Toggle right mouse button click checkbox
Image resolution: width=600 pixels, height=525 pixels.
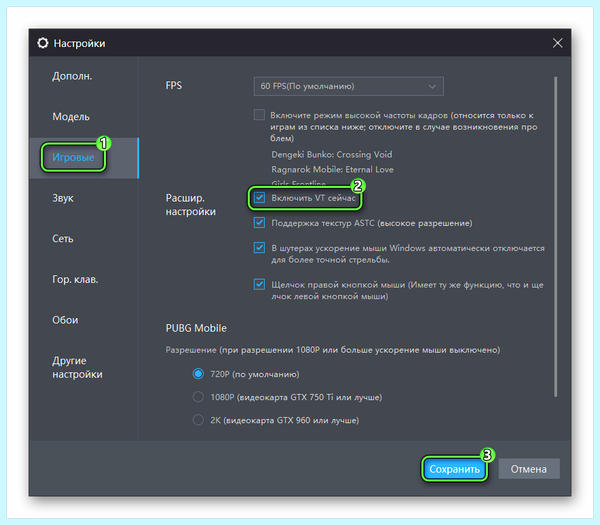(259, 284)
